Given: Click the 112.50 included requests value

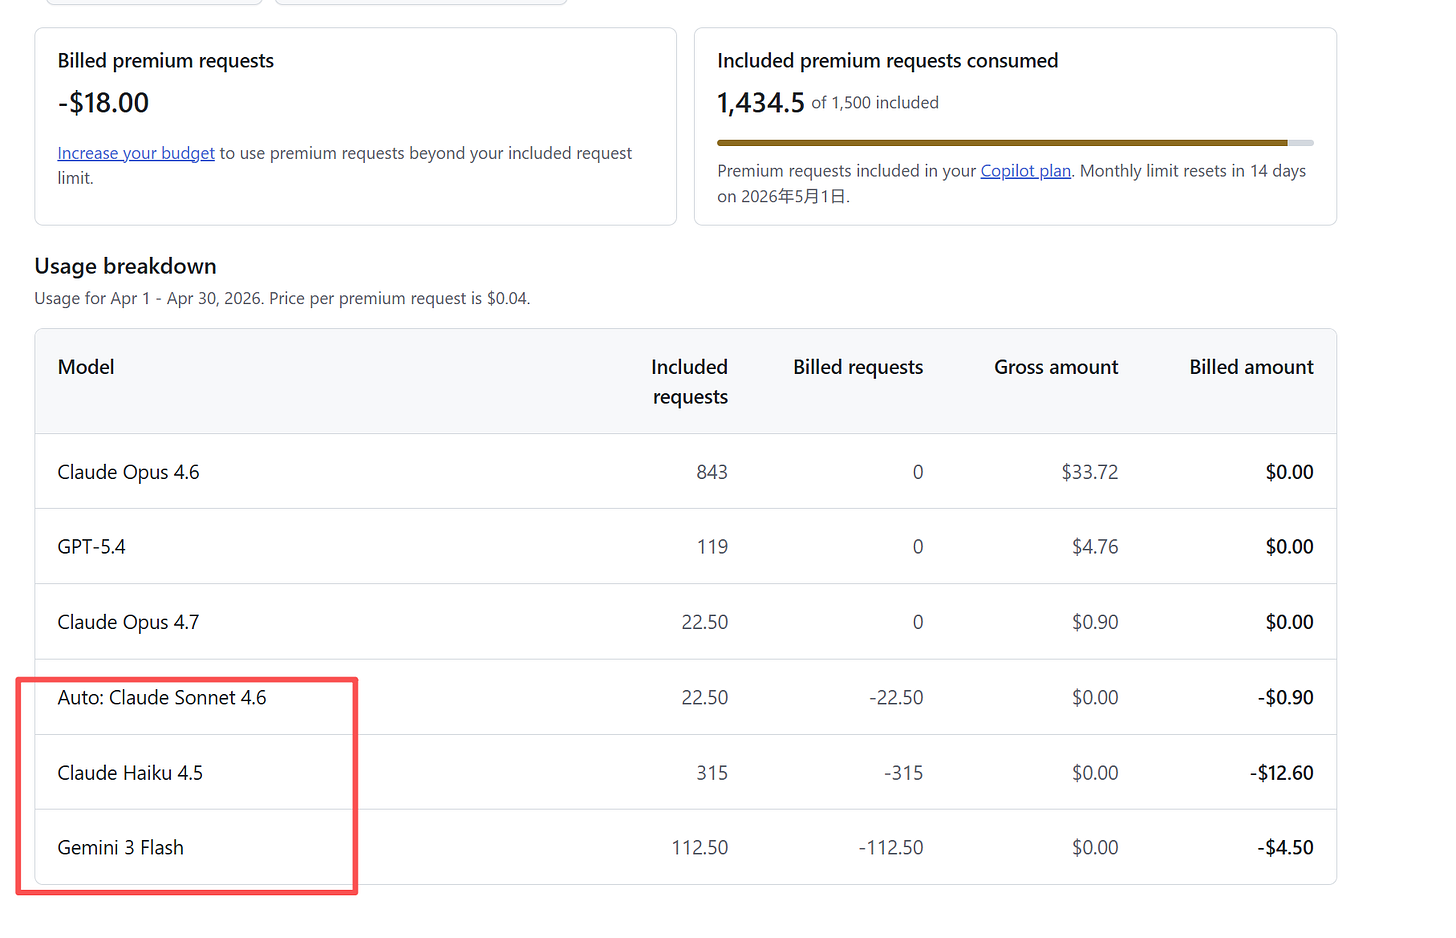Looking at the screenshot, I should pyautogui.click(x=700, y=848).
